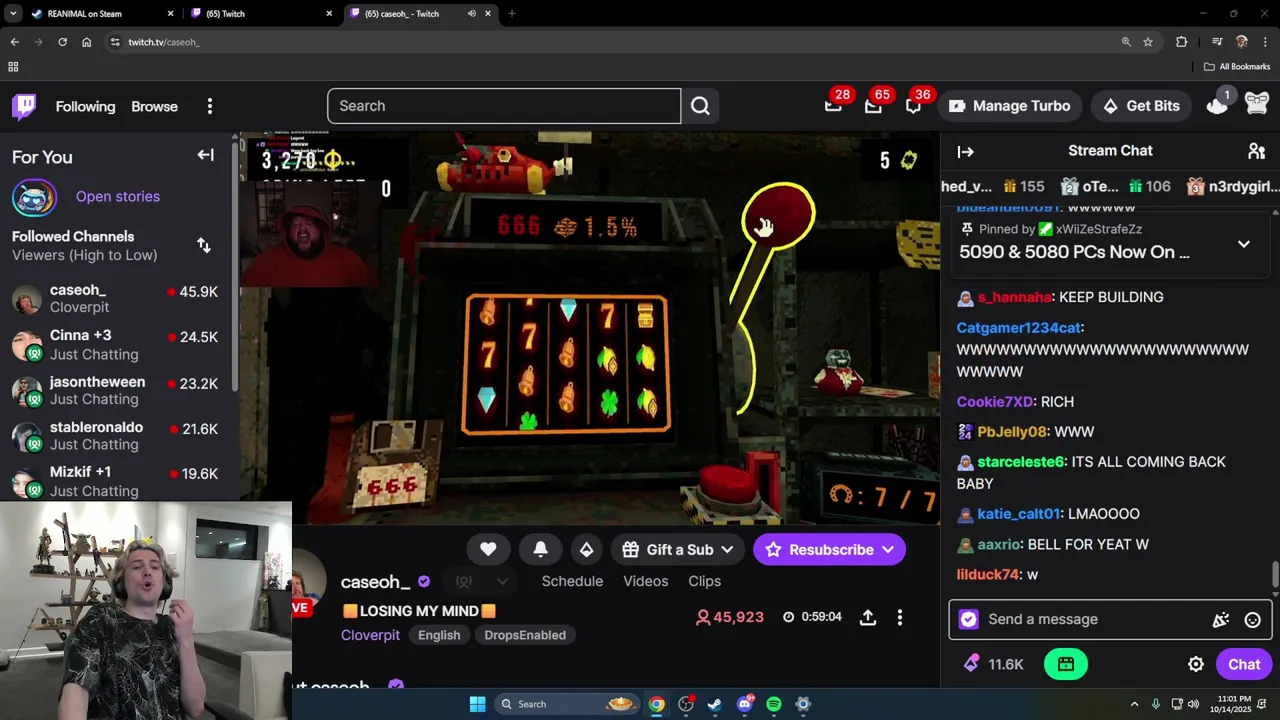
Task: Click the Manage Turbo button
Action: [x=1009, y=106]
